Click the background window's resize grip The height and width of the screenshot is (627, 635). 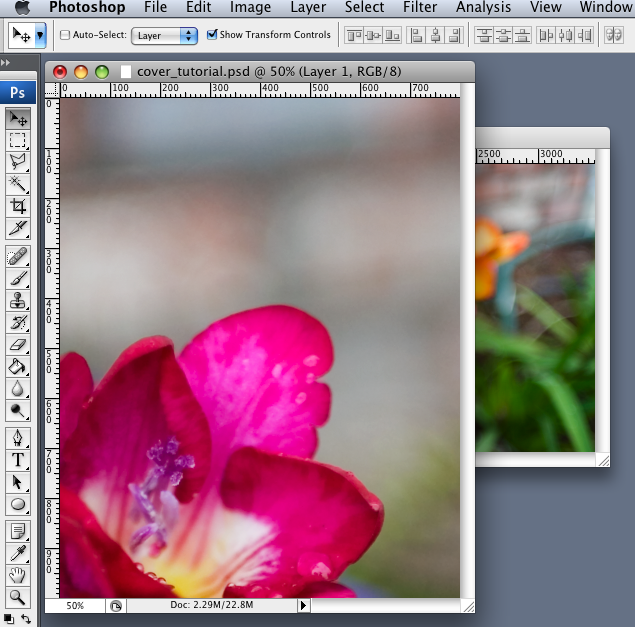603,460
